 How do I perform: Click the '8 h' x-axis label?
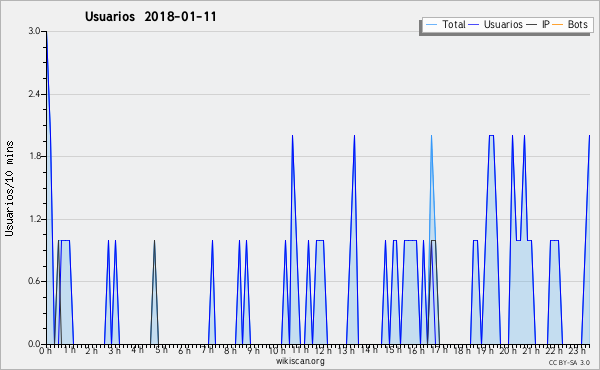(x=230, y=351)
